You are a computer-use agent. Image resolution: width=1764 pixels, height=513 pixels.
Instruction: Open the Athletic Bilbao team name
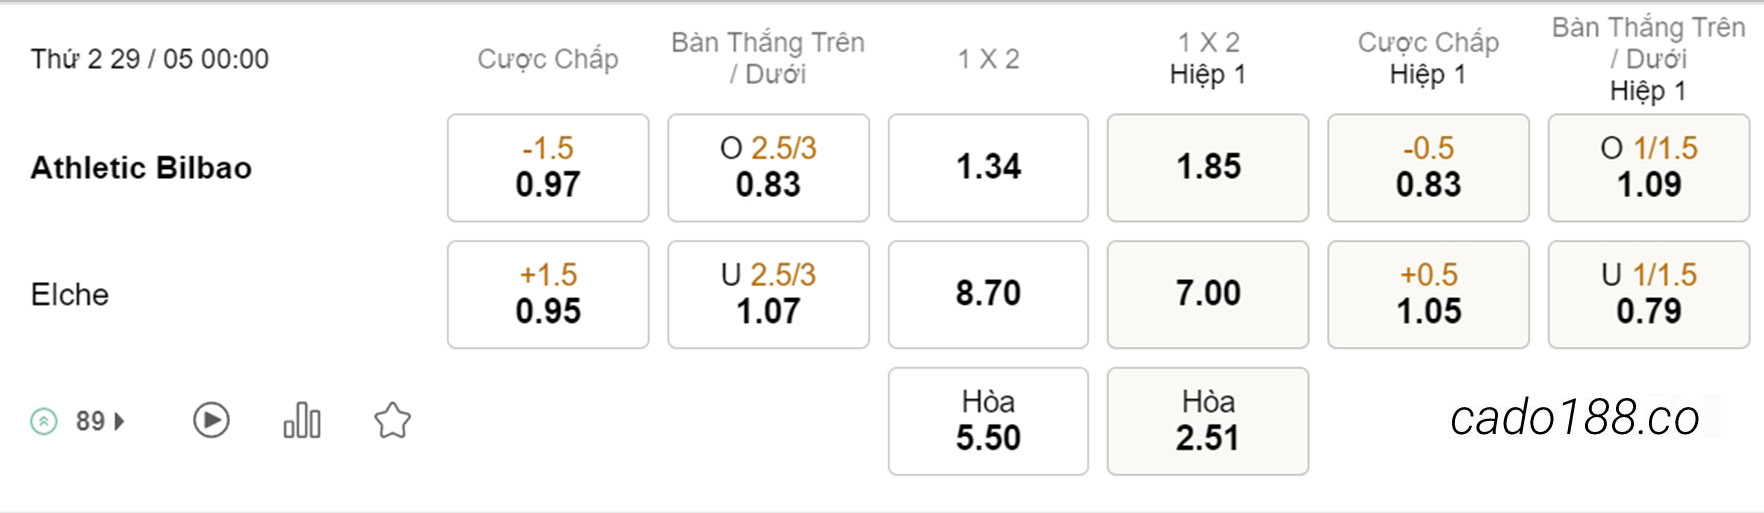[x=141, y=167]
